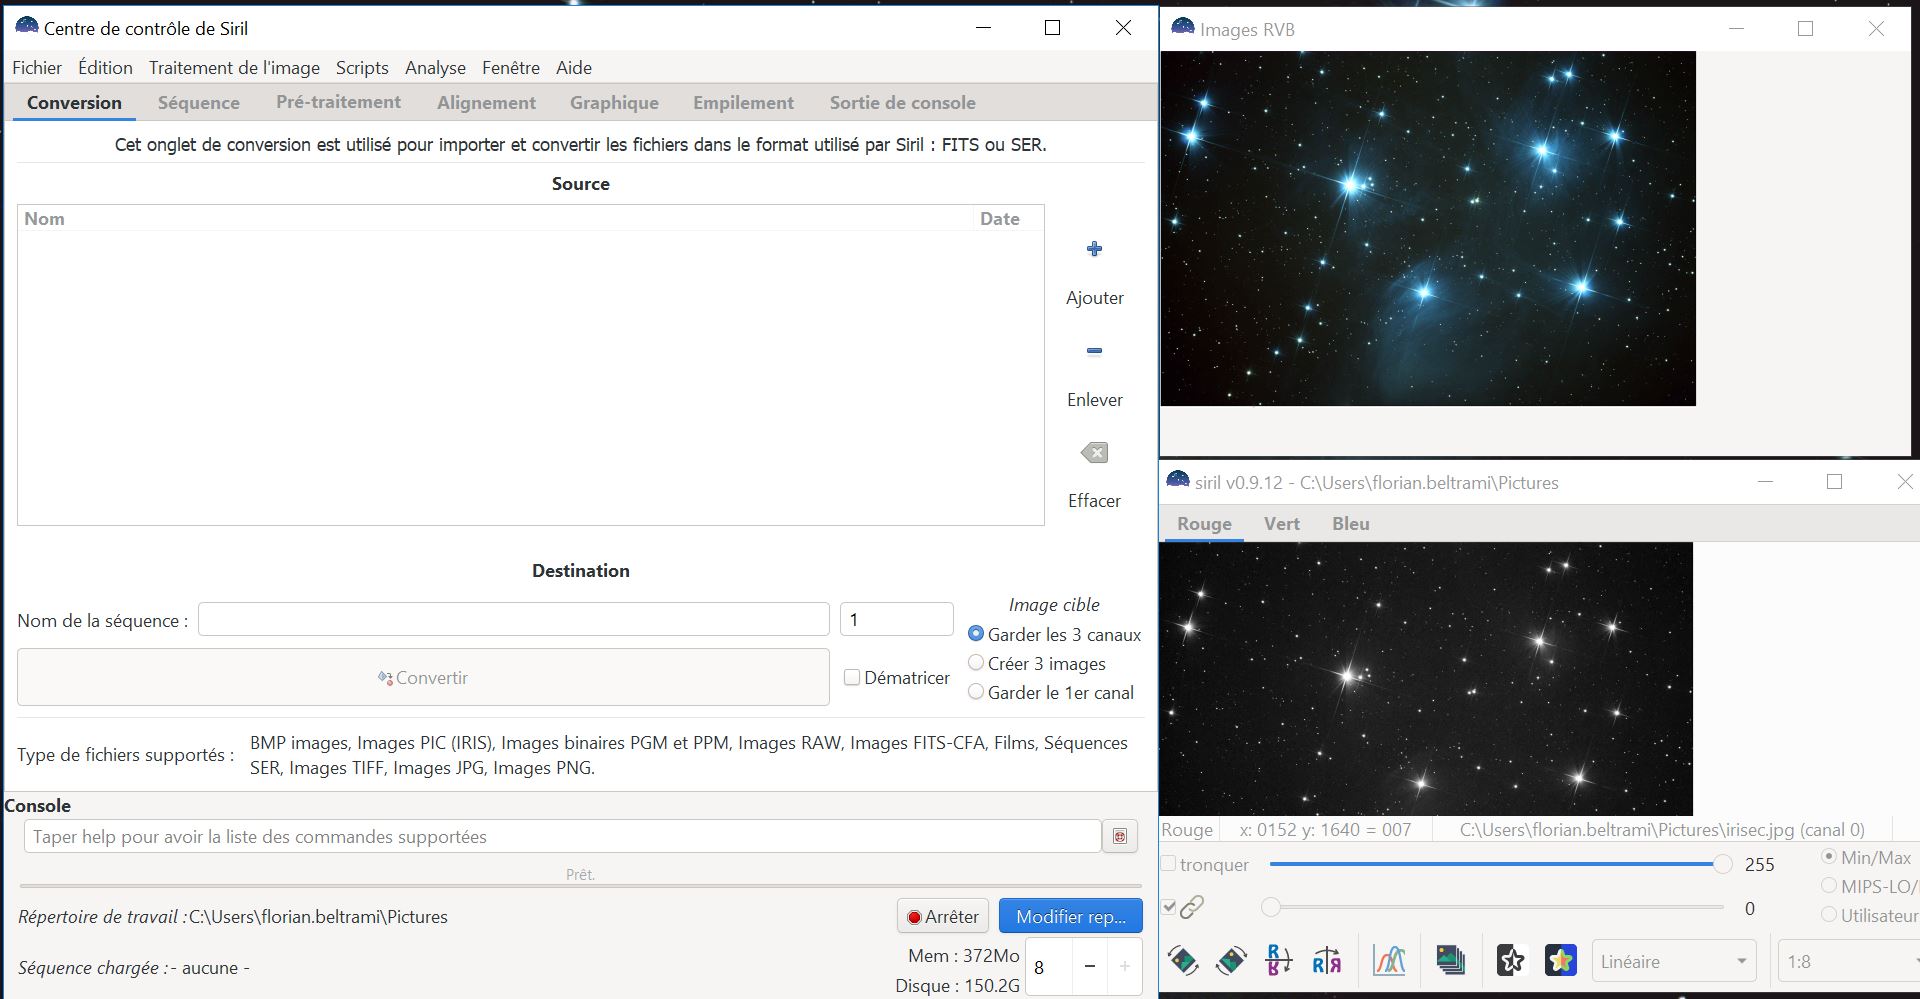Click the Nom de la séquence field
Image resolution: width=1920 pixels, height=999 pixels.
[514, 619]
